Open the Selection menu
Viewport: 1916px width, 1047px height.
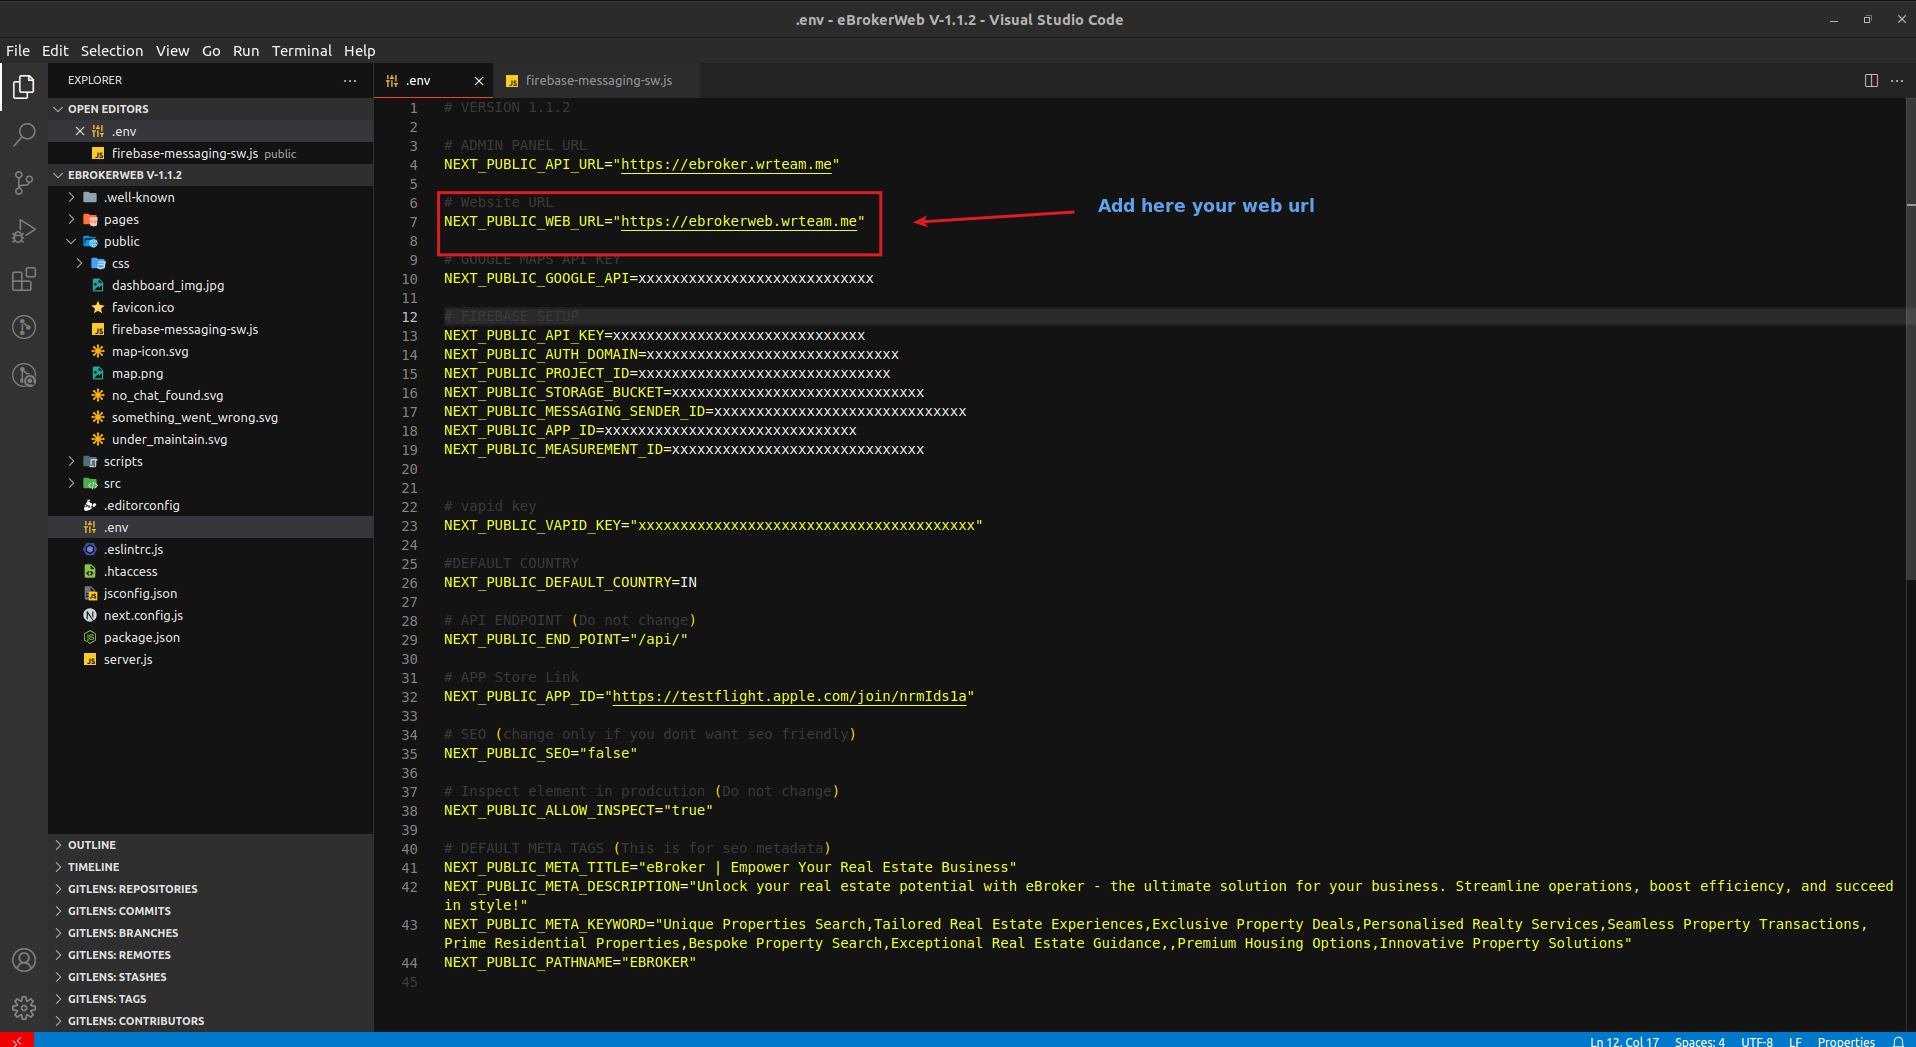[112, 51]
